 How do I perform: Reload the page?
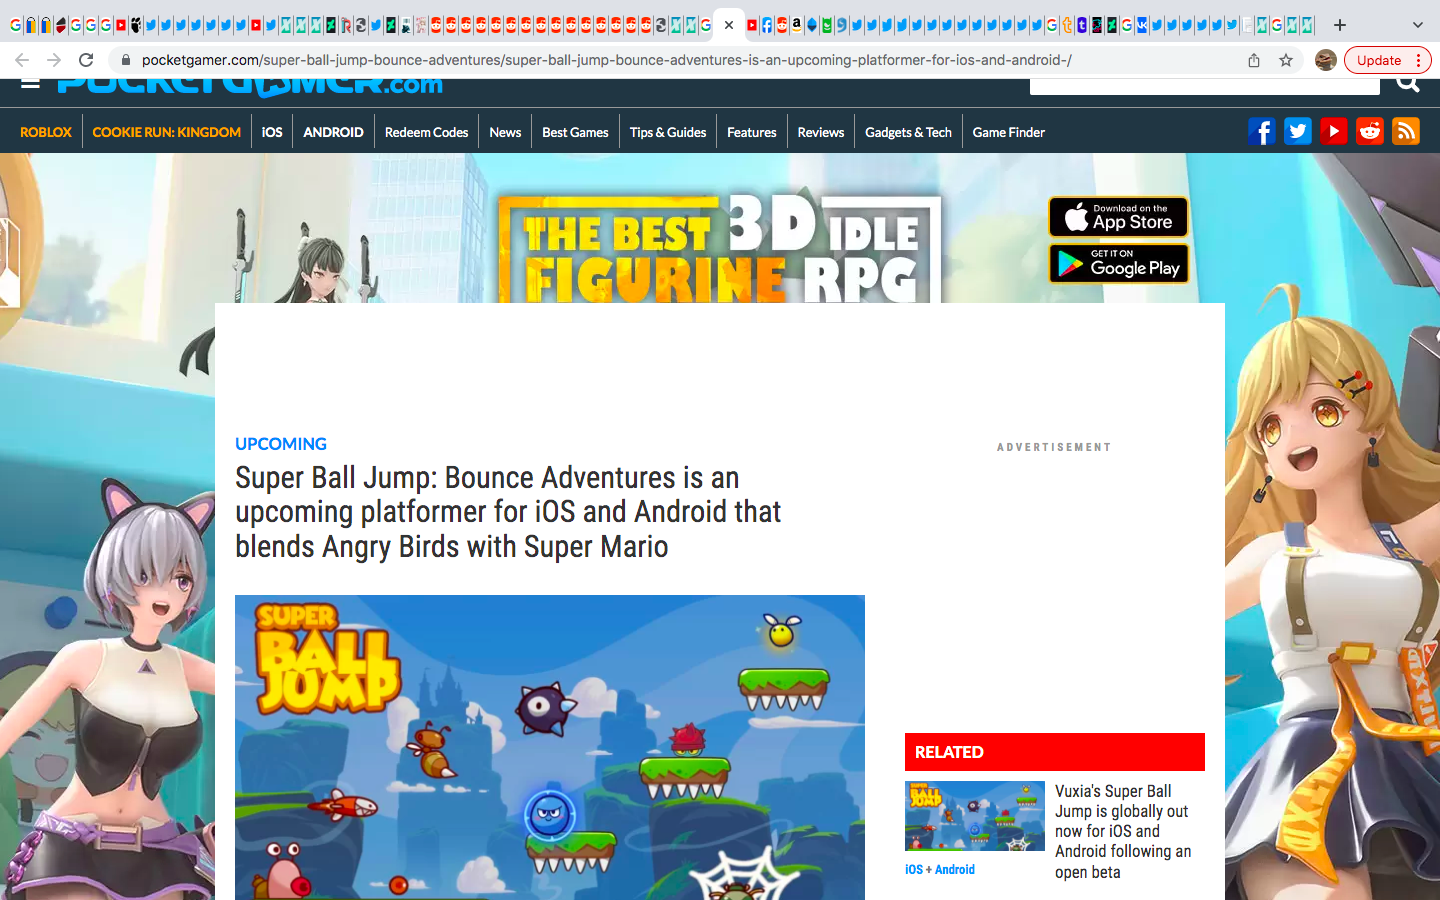click(86, 60)
